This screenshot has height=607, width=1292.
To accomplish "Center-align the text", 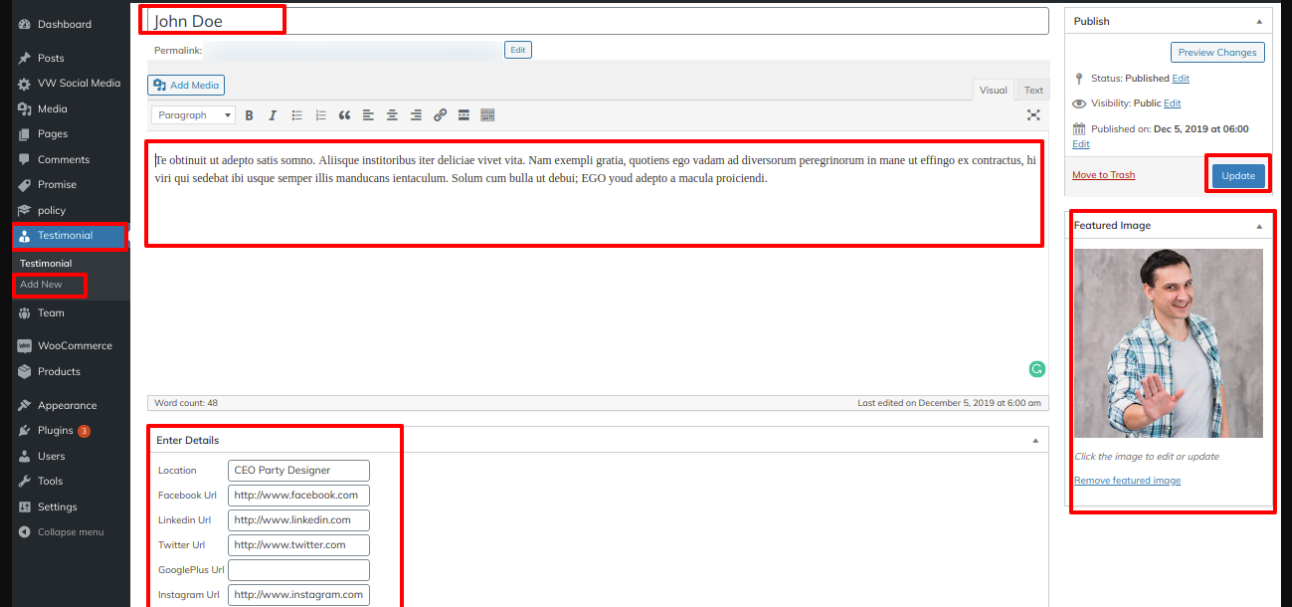I will pyautogui.click(x=392, y=116).
